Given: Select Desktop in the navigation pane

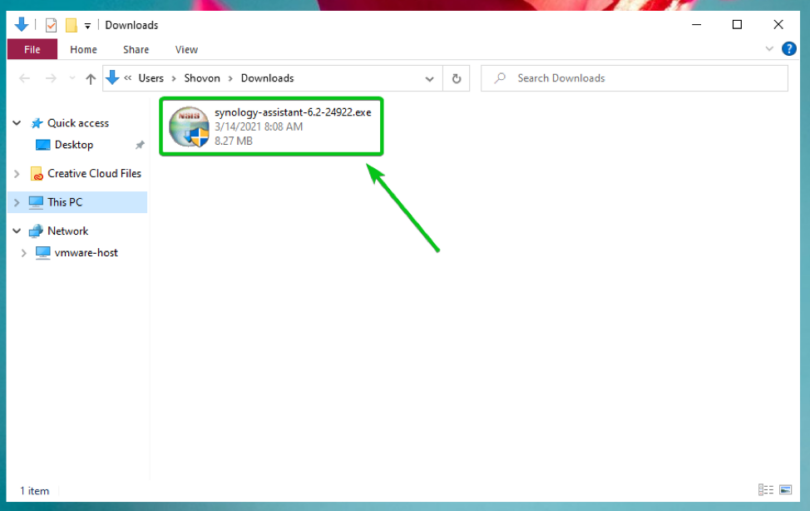Looking at the screenshot, I should [74, 145].
